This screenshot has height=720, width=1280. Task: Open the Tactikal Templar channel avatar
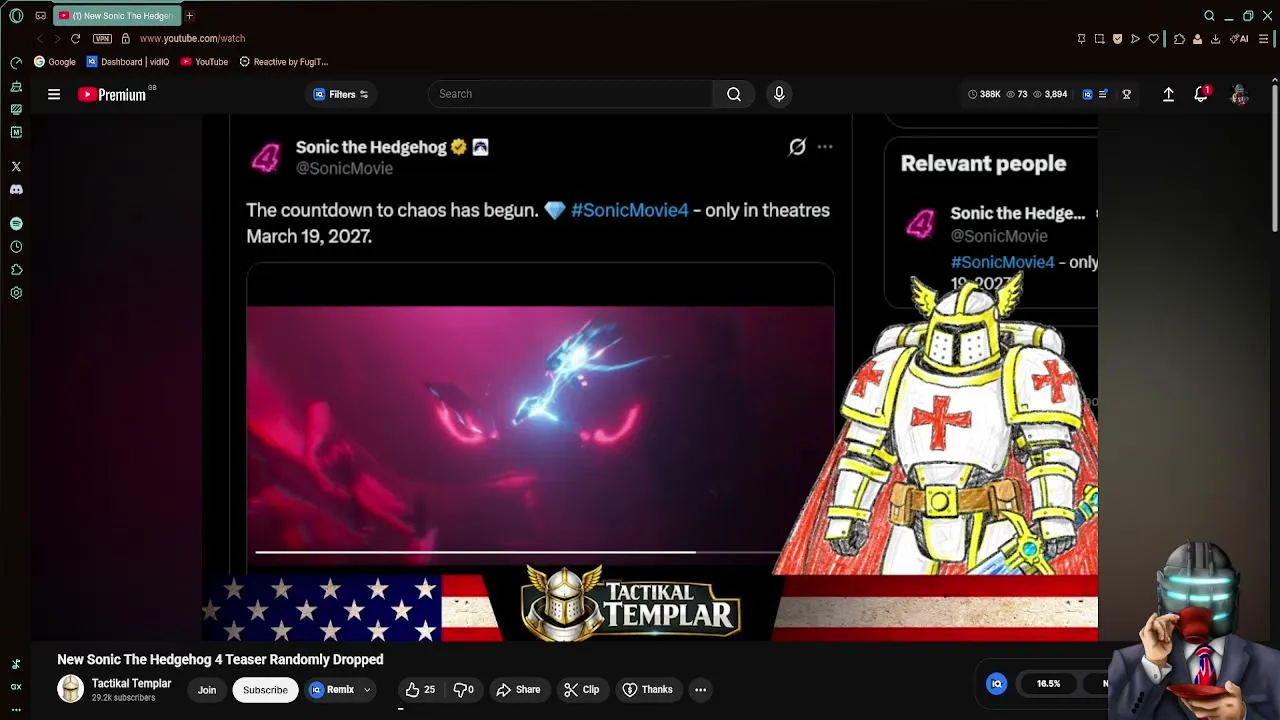pos(70,689)
